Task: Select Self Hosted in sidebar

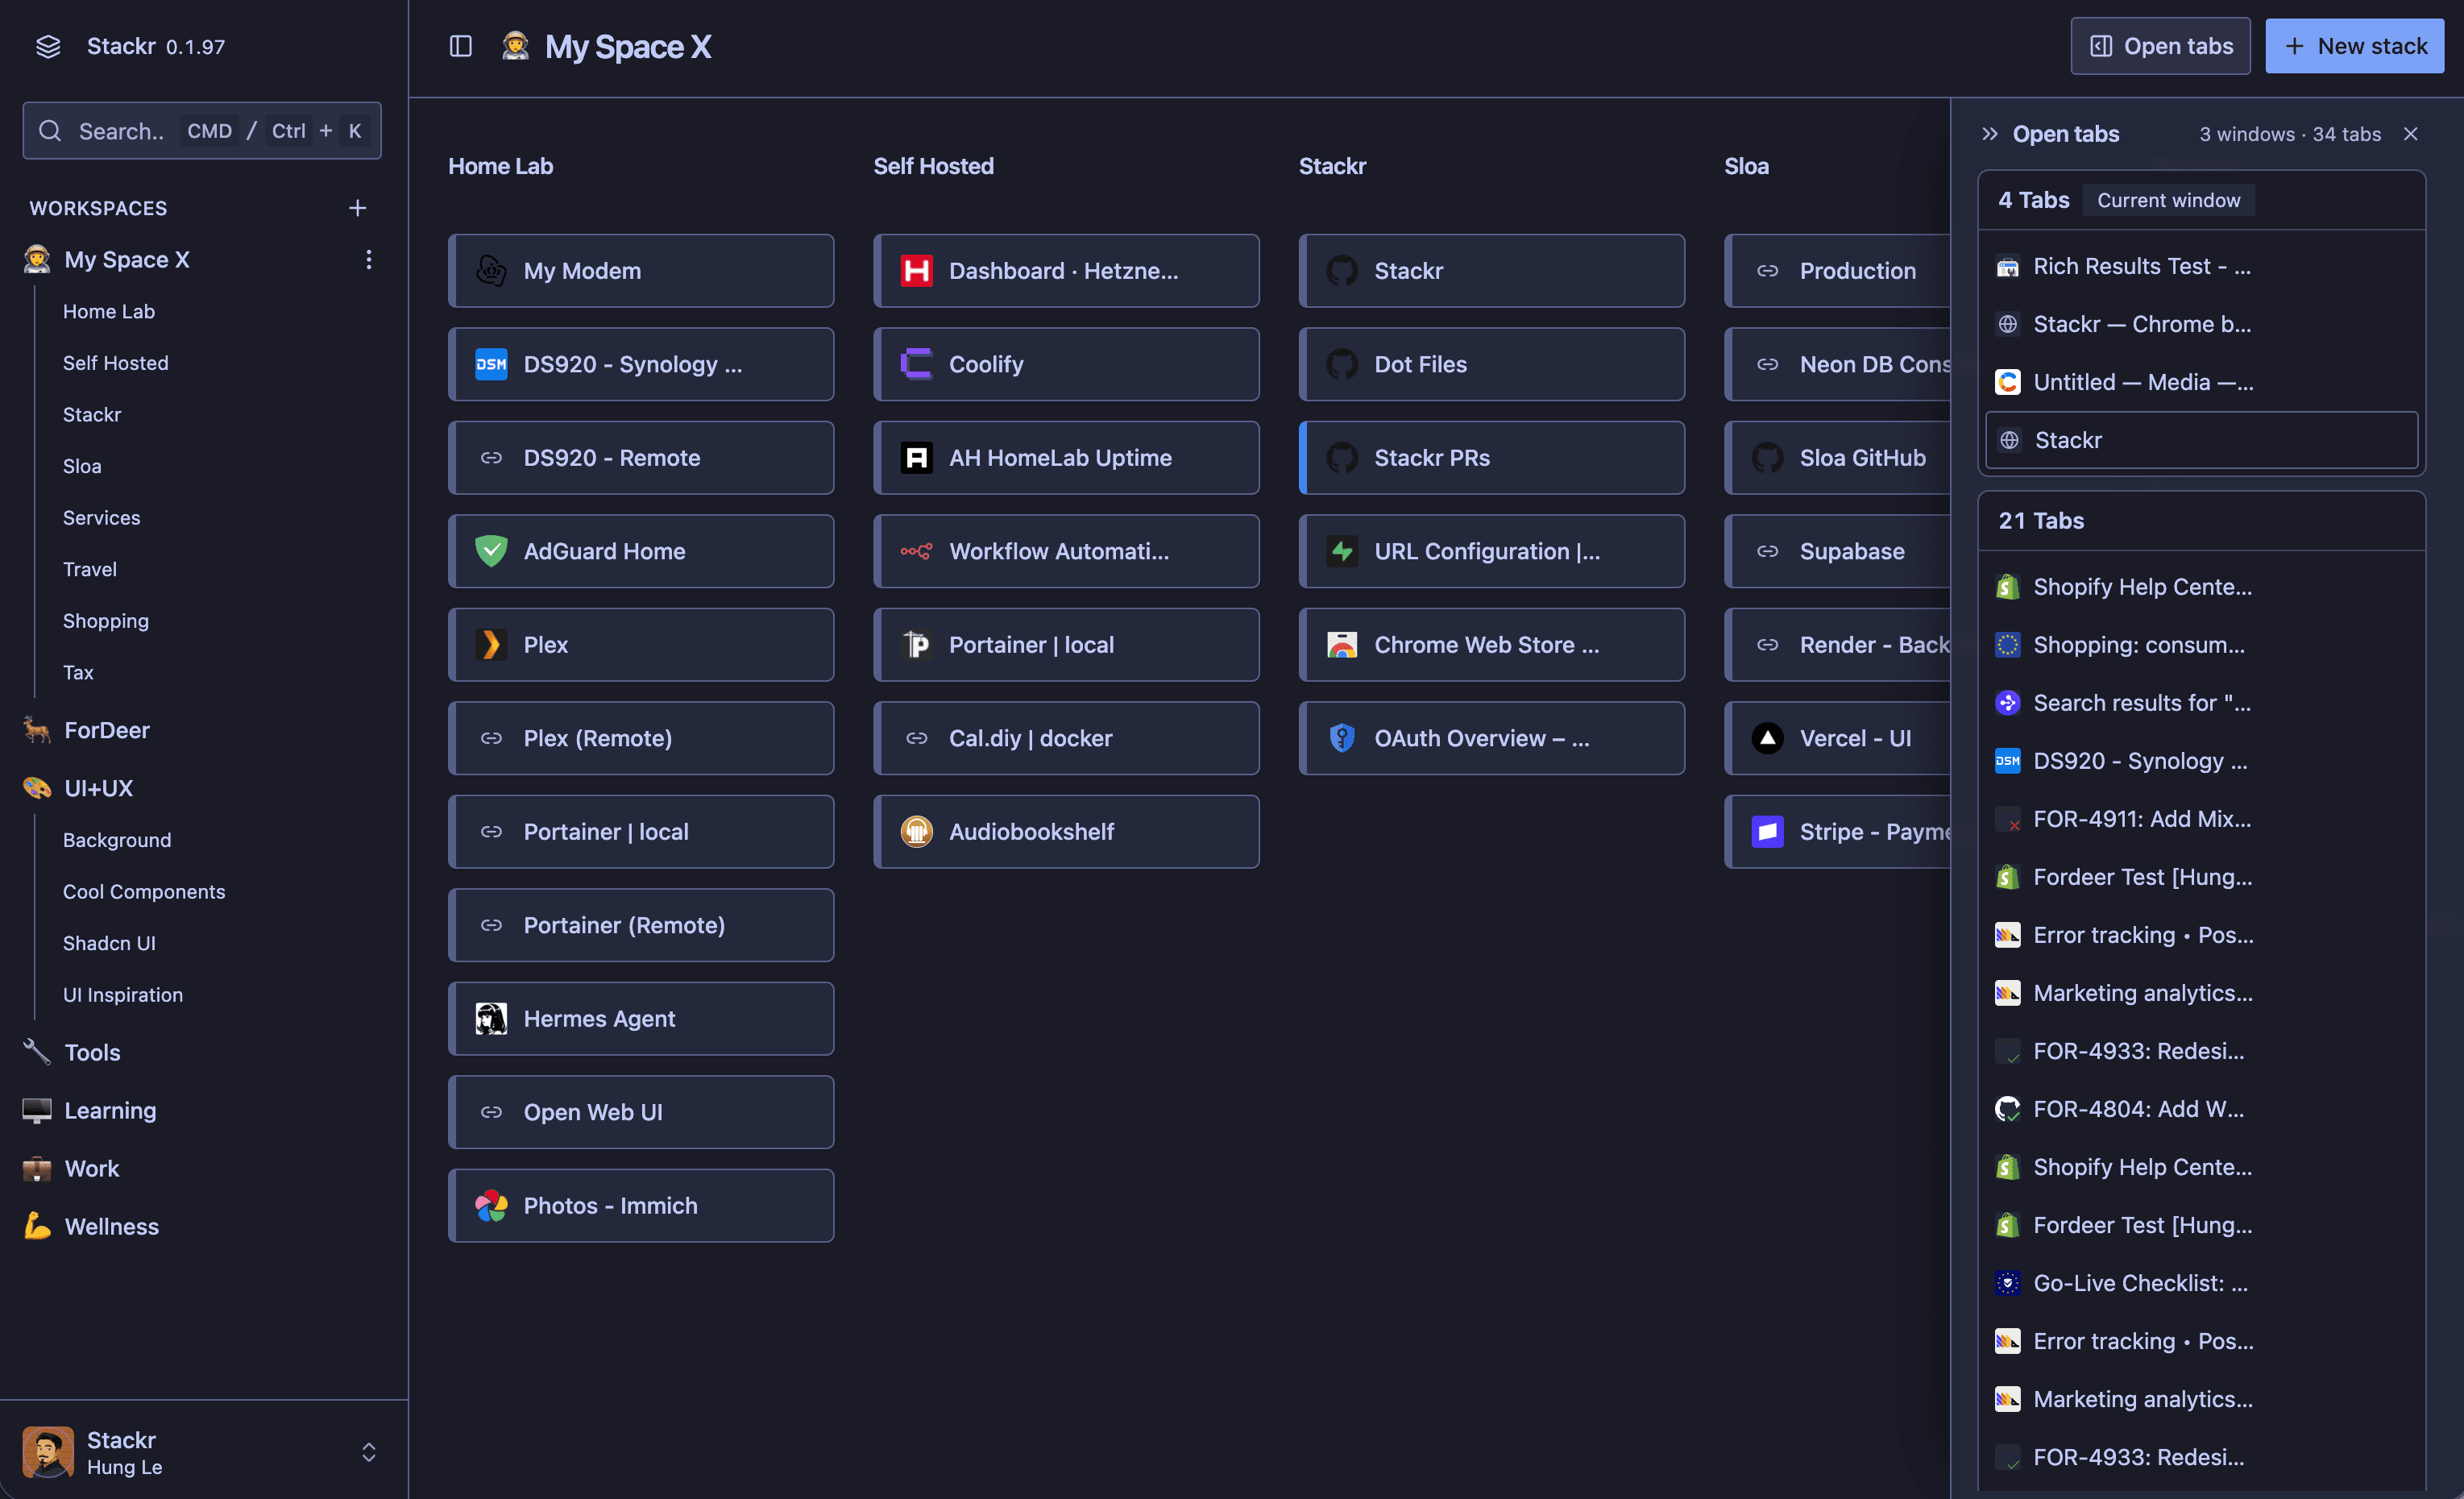Action: click(x=116, y=363)
